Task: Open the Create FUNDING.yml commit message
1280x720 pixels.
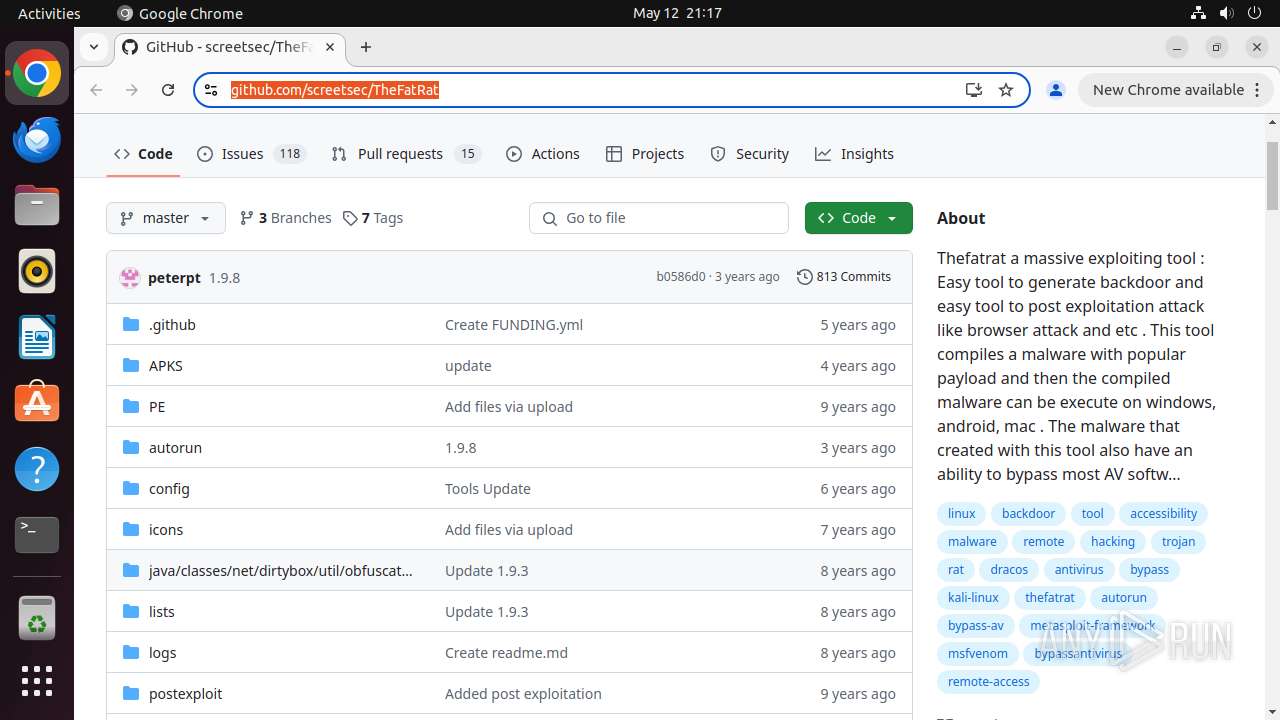Action: coord(514,325)
